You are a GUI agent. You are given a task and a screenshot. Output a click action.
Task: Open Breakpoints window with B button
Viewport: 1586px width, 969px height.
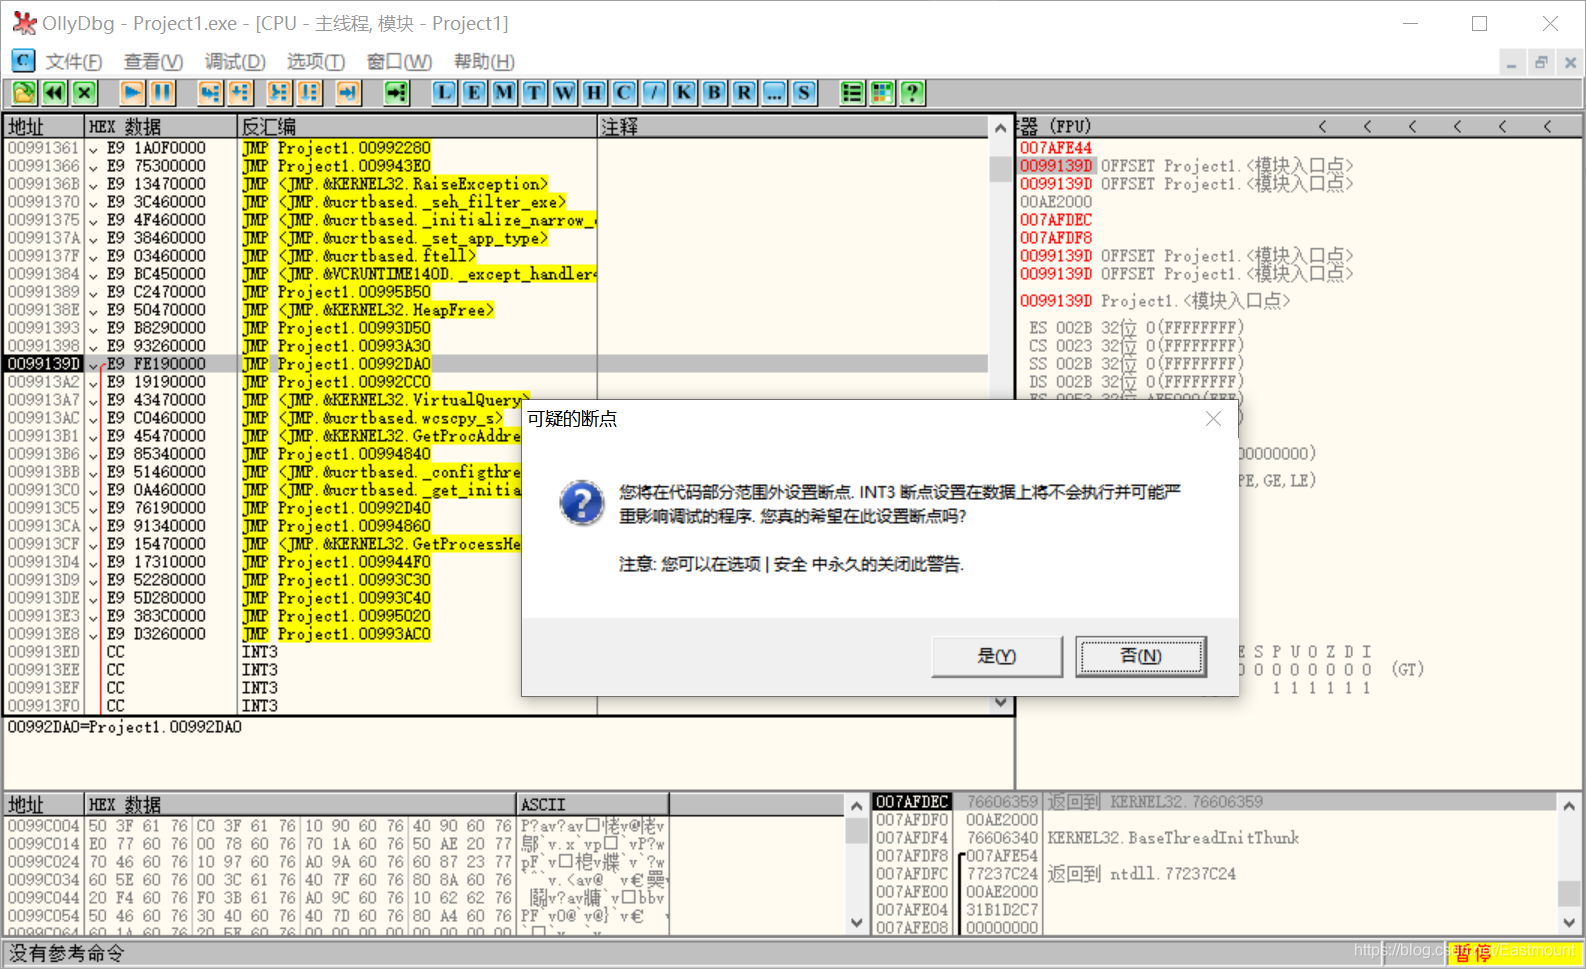point(714,93)
